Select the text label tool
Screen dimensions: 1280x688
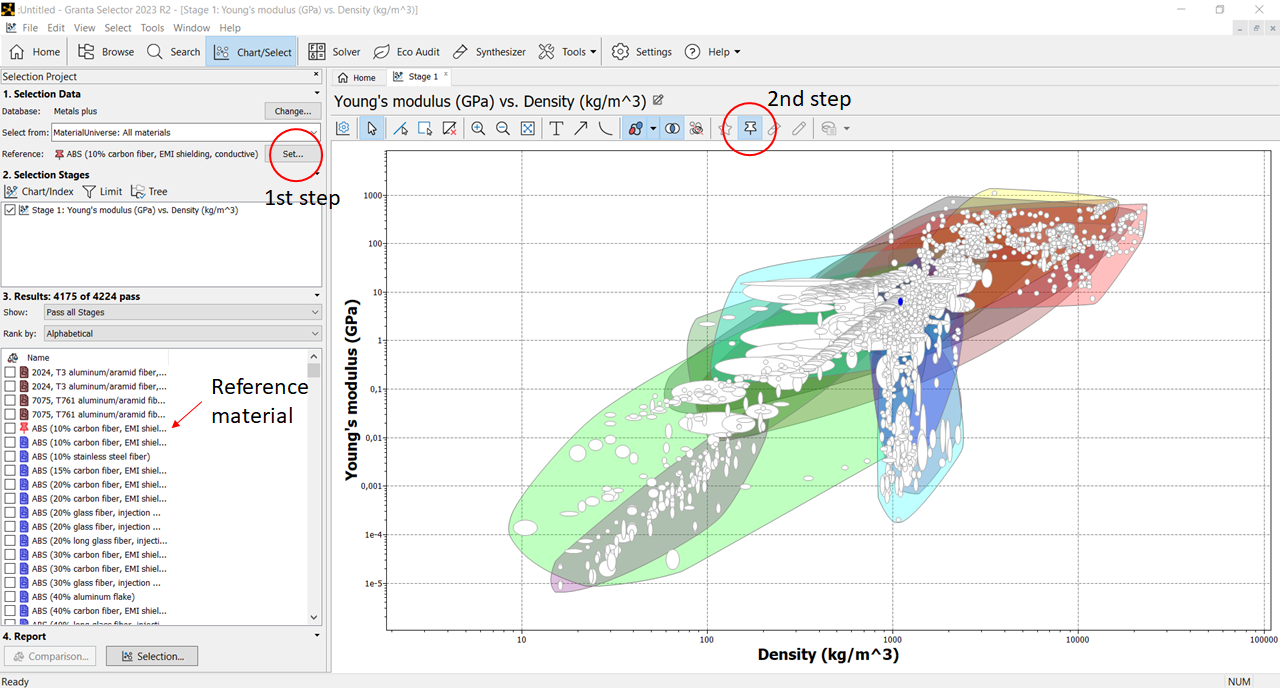tap(556, 129)
